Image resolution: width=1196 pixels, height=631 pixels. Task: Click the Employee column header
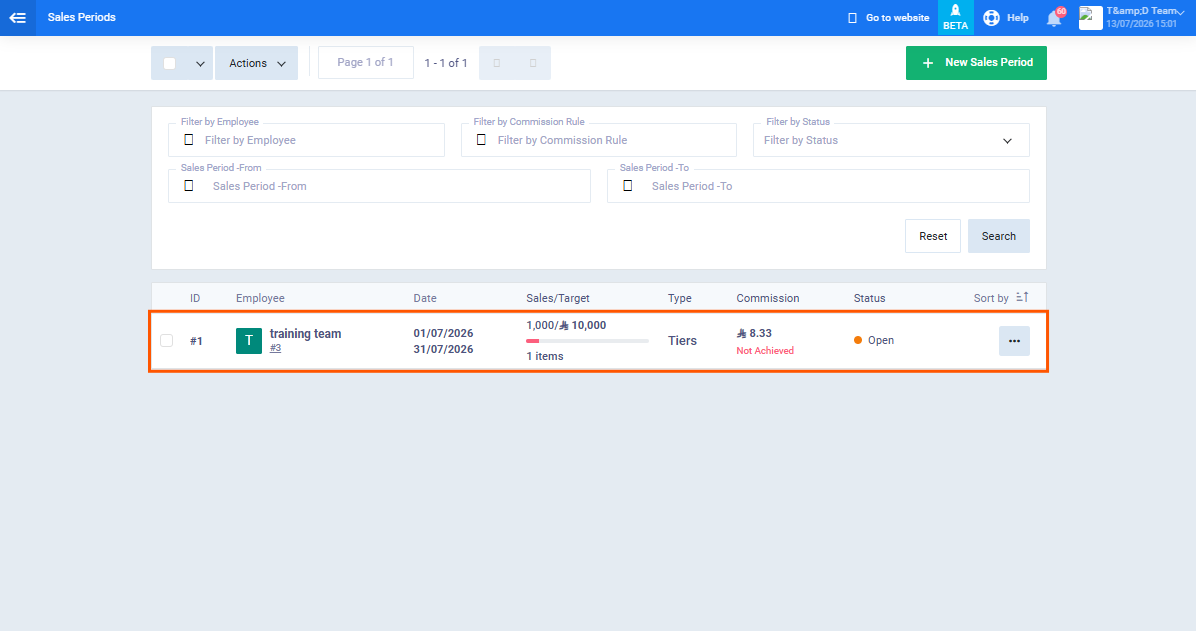coord(260,298)
